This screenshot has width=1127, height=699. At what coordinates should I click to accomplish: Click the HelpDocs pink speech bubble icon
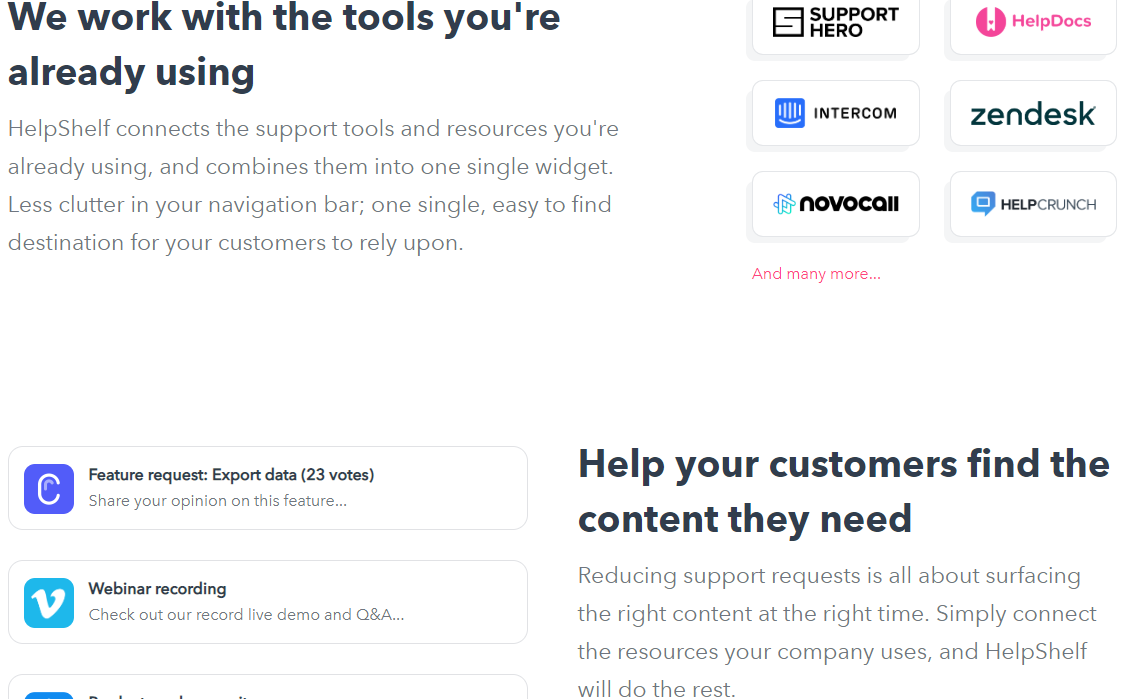[993, 21]
